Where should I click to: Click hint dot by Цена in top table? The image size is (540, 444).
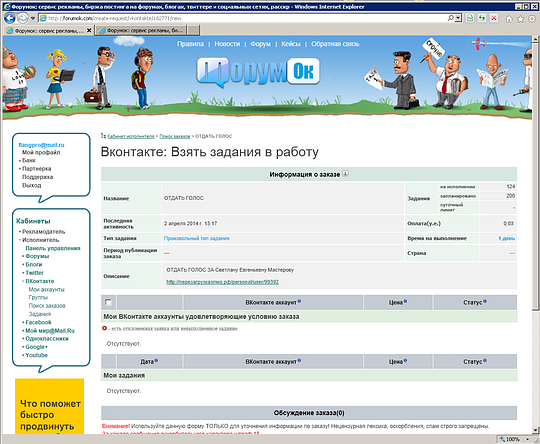(x=405, y=301)
